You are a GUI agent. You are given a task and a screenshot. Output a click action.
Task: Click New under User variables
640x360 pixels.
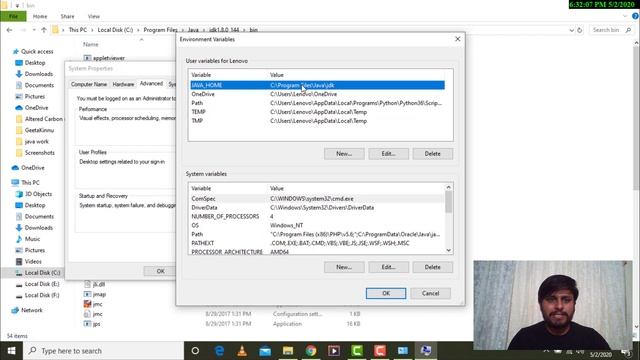[x=344, y=153]
